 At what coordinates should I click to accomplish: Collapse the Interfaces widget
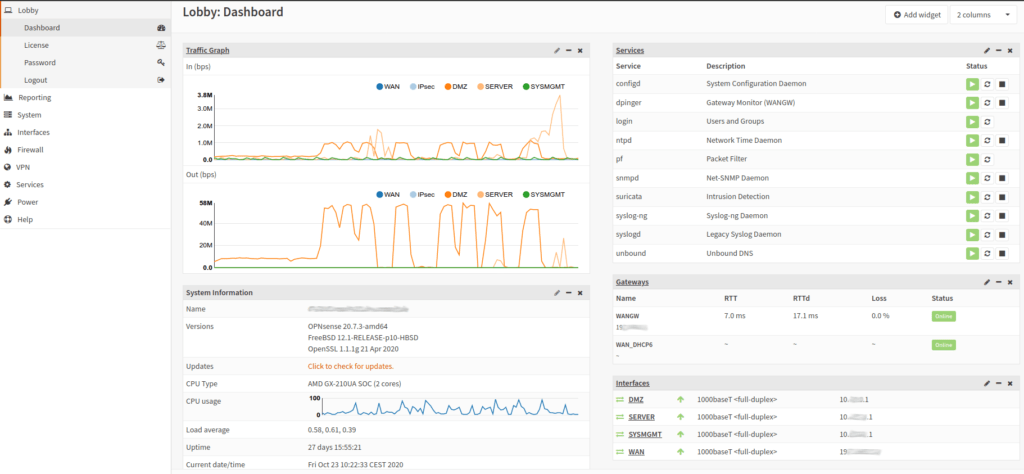(999, 383)
